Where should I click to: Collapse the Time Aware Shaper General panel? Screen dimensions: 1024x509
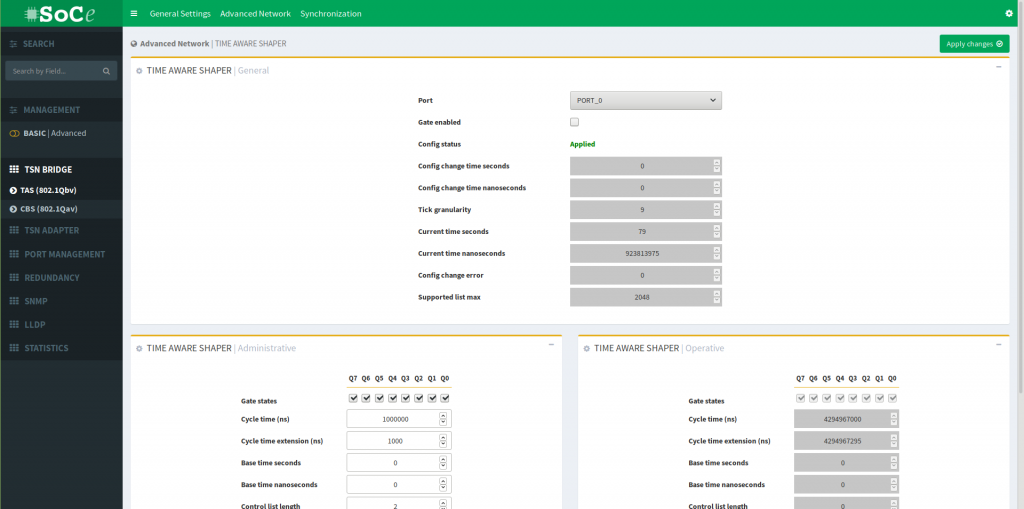tap(998, 66)
